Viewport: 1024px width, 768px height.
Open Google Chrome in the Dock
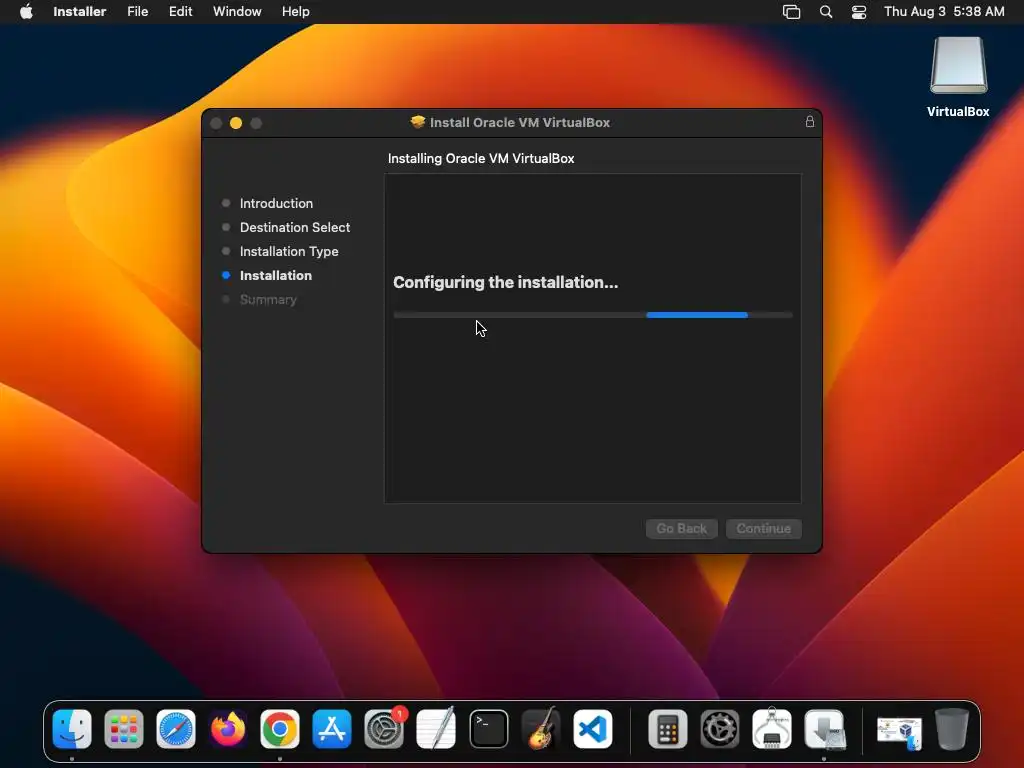click(280, 729)
